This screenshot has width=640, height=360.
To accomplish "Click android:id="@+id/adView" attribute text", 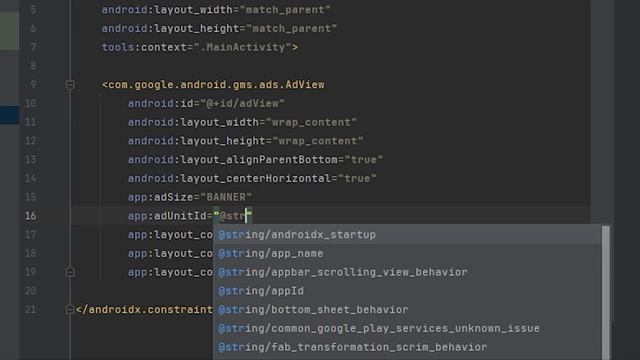I will (206, 103).
